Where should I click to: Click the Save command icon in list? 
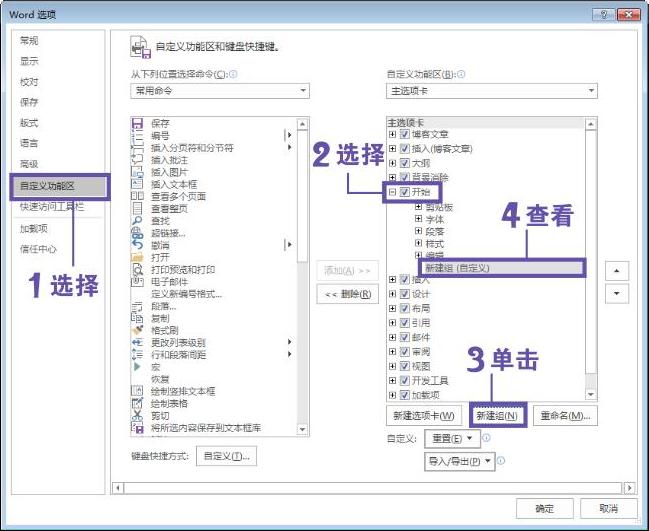point(137,123)
